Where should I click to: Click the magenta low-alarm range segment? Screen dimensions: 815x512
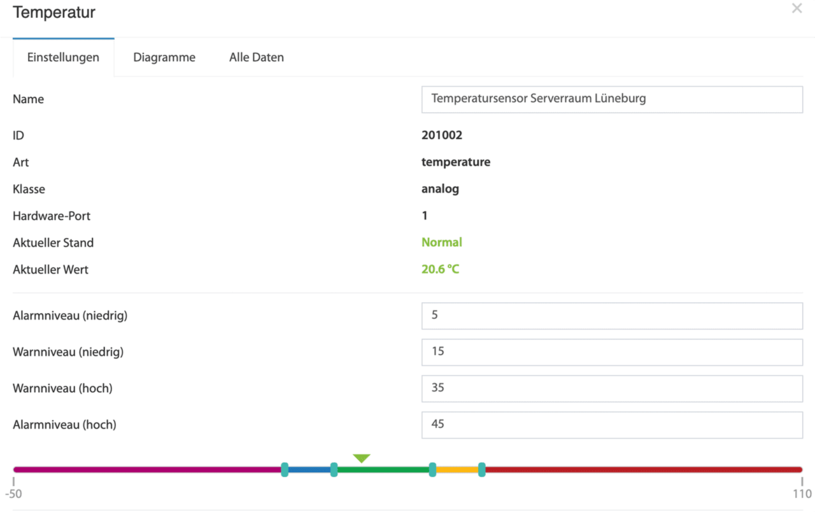pos(147,469)
